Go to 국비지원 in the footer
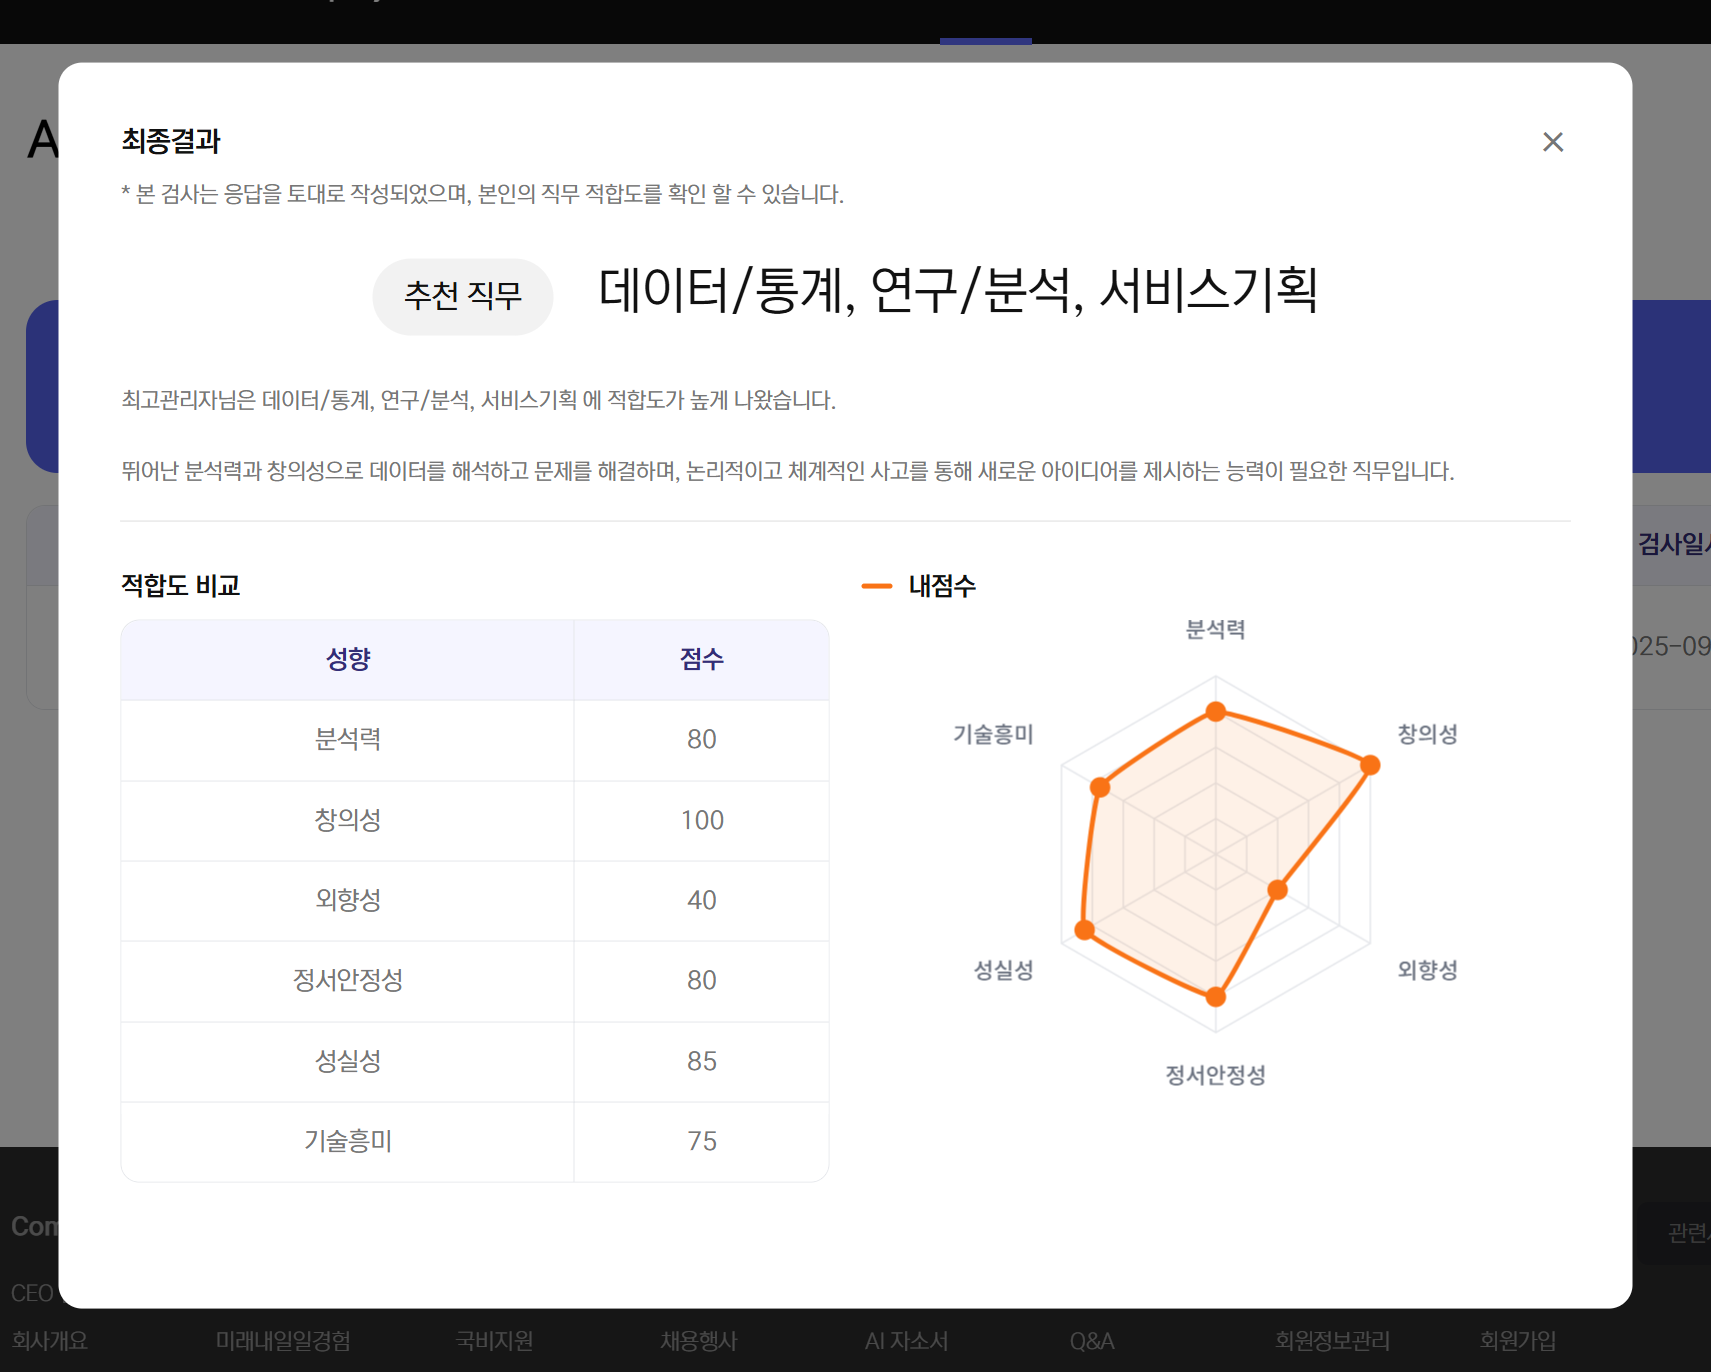 pos(494,1340)
